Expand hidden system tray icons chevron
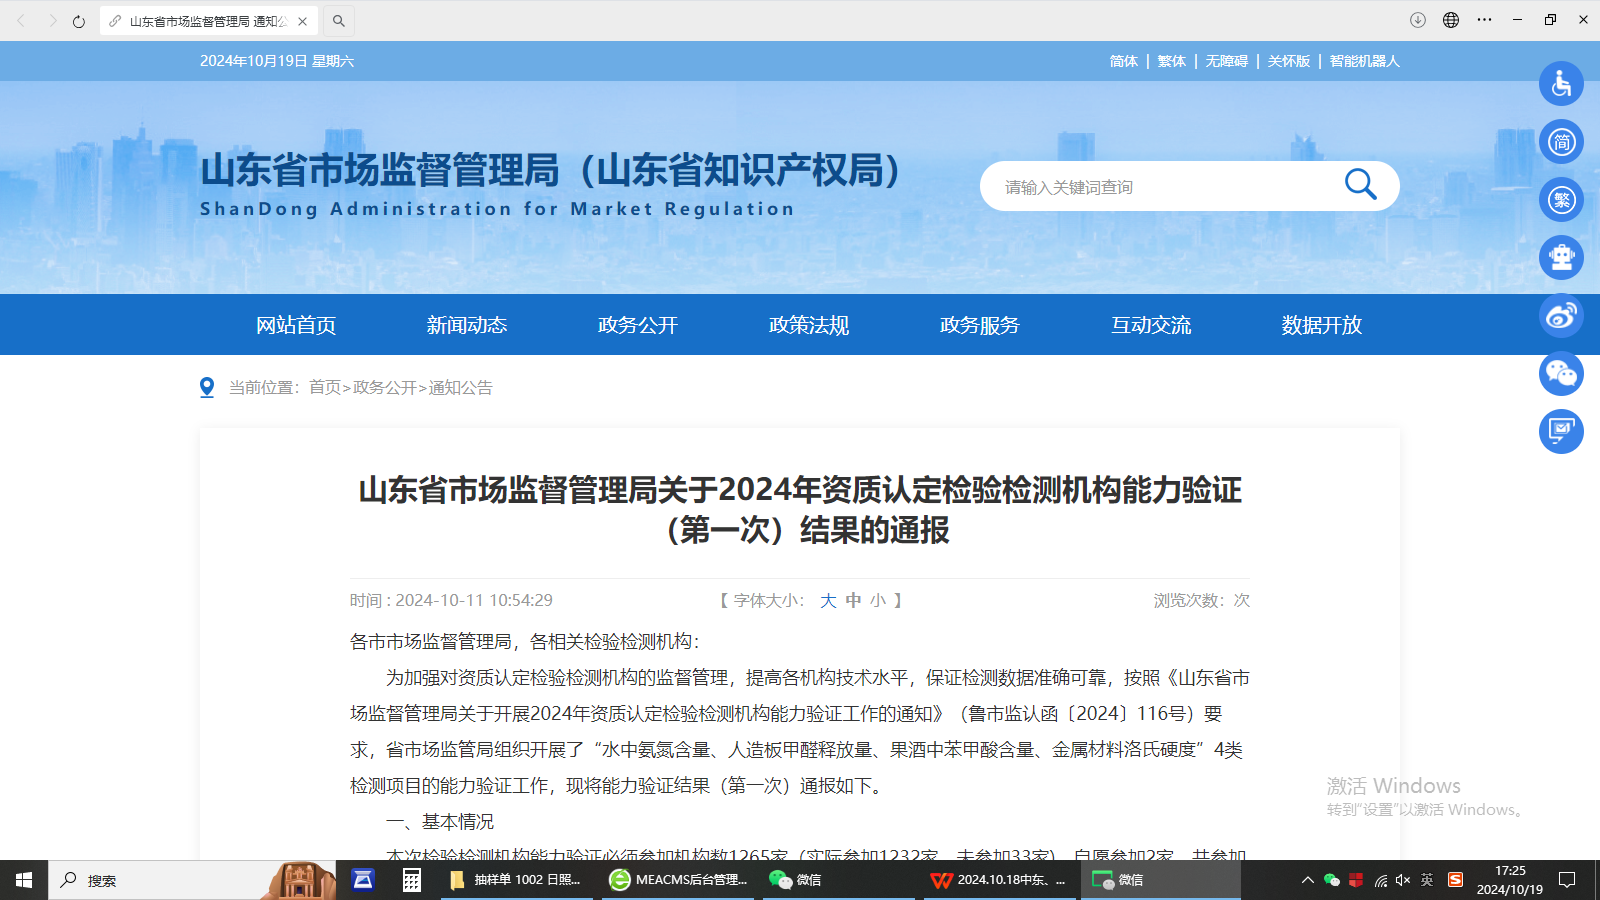This screenshot has height=900, width=1600. (1307, 880)
